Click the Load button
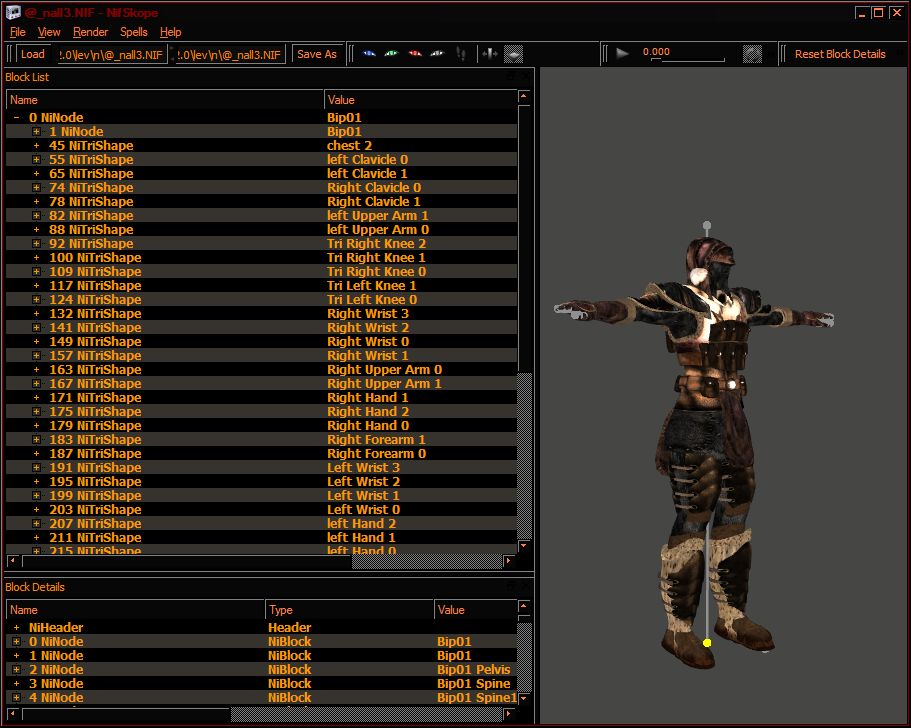Image resolution: width=911 pixels, height=728 pixels. (33, 54)
